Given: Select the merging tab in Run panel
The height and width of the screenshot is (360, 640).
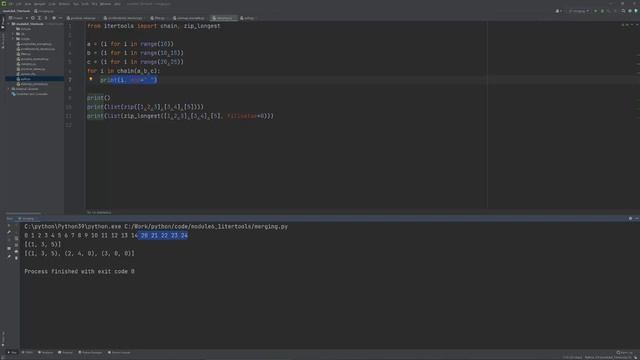Looking at the screenshot, I should (x=26, y=219).
